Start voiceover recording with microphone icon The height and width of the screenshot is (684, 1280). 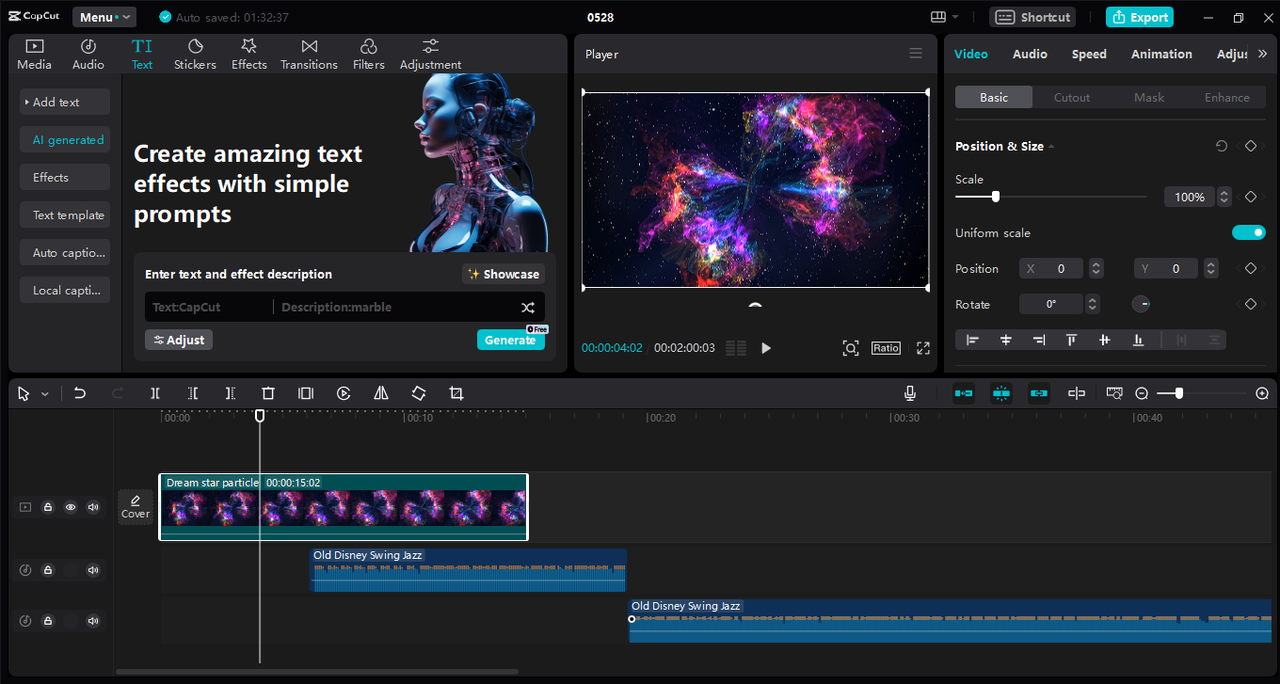click(x=910, y=394)
